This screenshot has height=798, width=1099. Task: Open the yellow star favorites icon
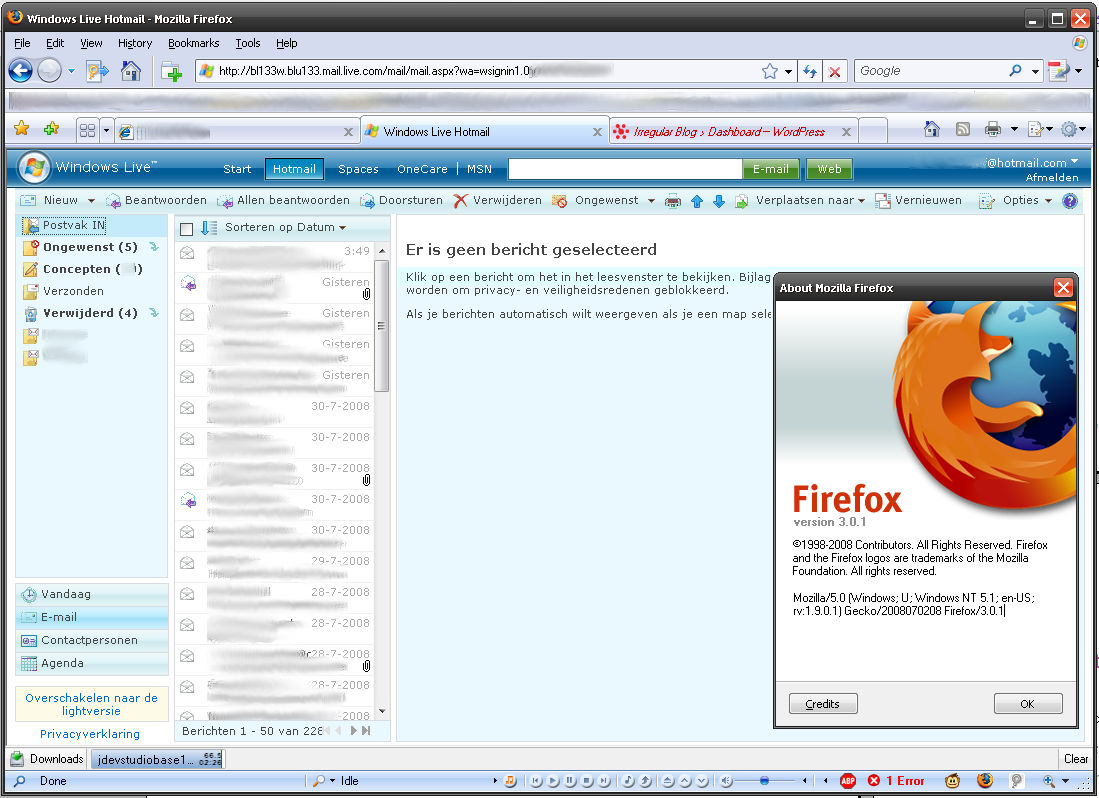(x=22, y=129)
